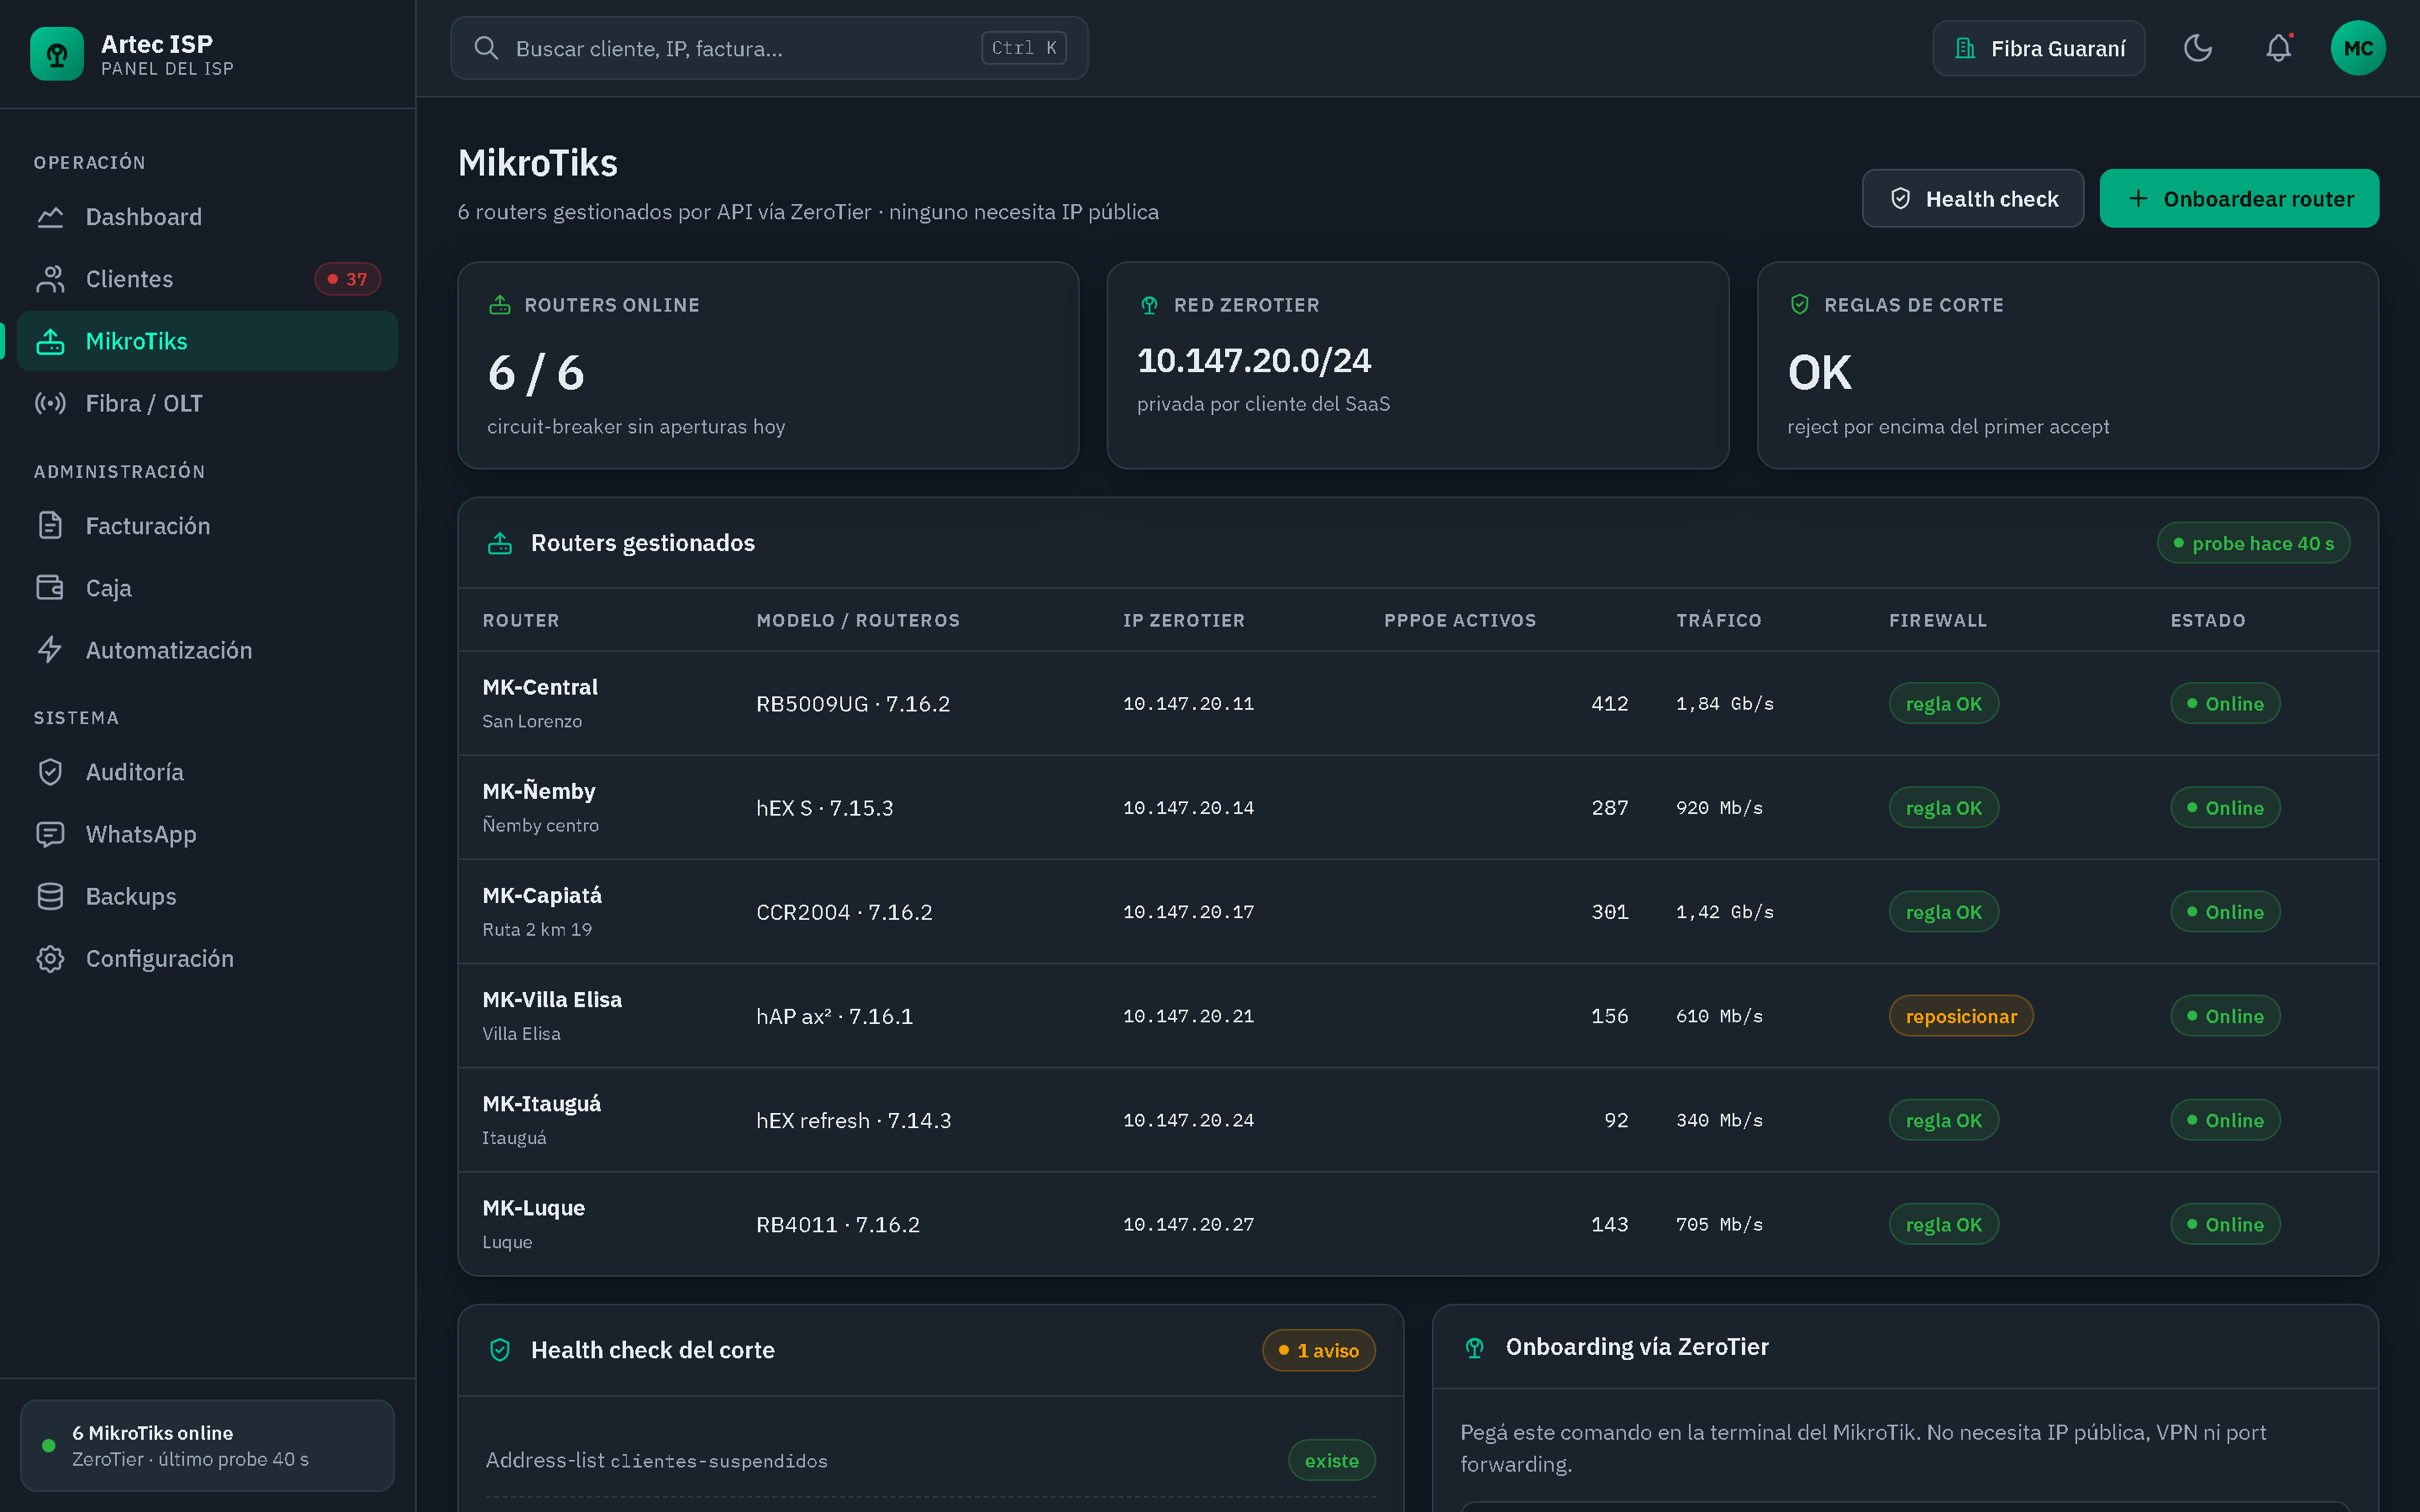Select the MK-Villa Elisa router name

[552, 999]
